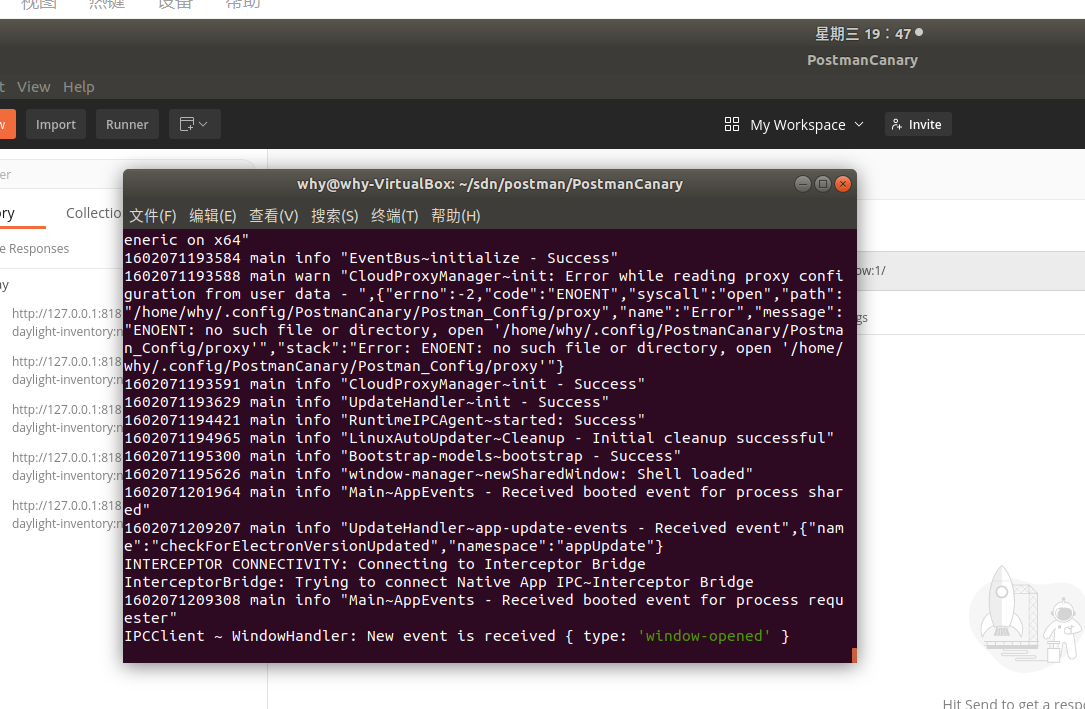Click 'Bootstrap-models~bootstrap - Success' log line
The image size is (1085, 709).
point(403,456)
